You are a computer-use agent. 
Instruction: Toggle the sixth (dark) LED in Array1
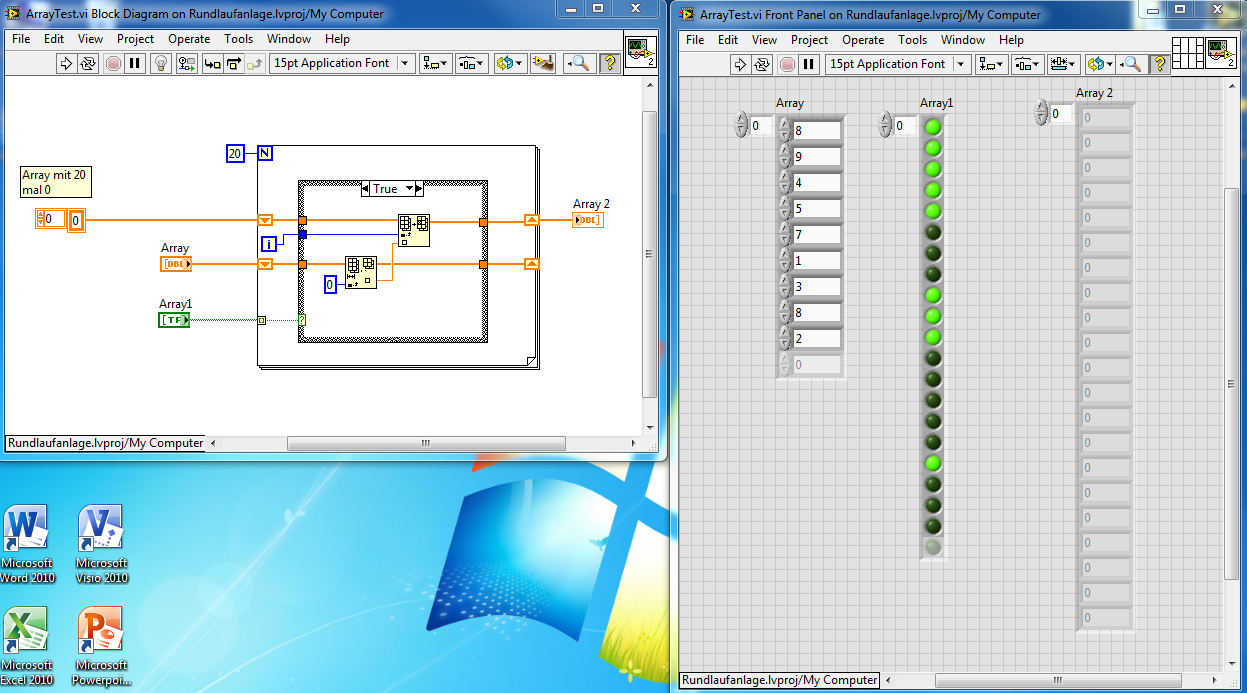click(x=933, y=232)
